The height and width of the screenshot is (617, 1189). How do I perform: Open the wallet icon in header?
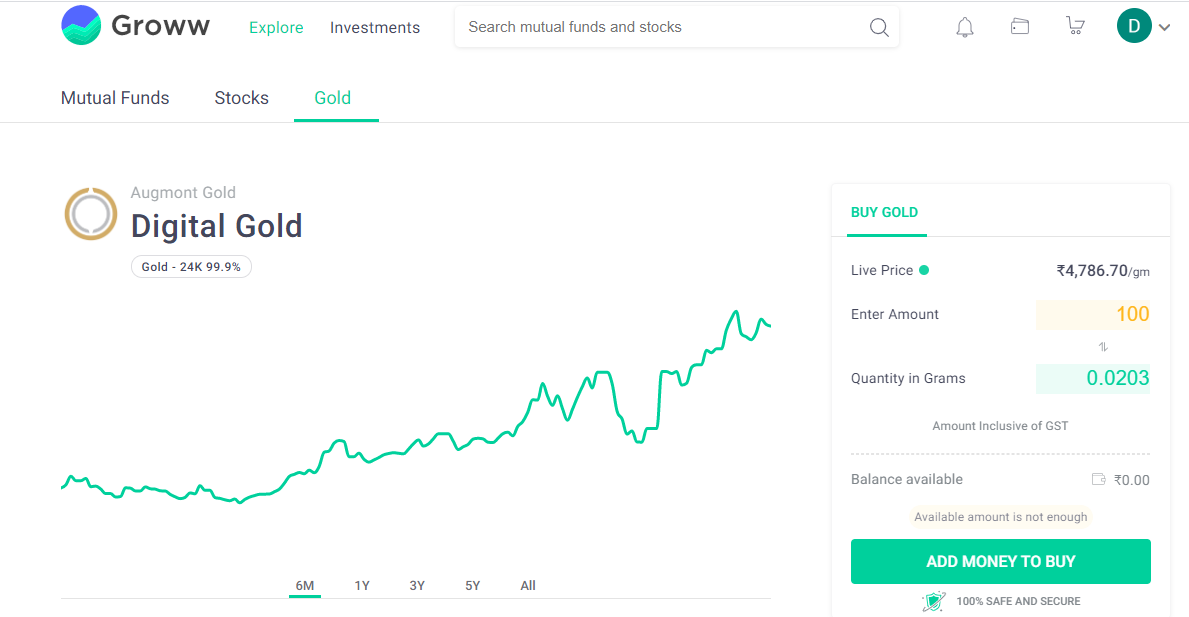pyautogui.click(x=1020, y=27)
